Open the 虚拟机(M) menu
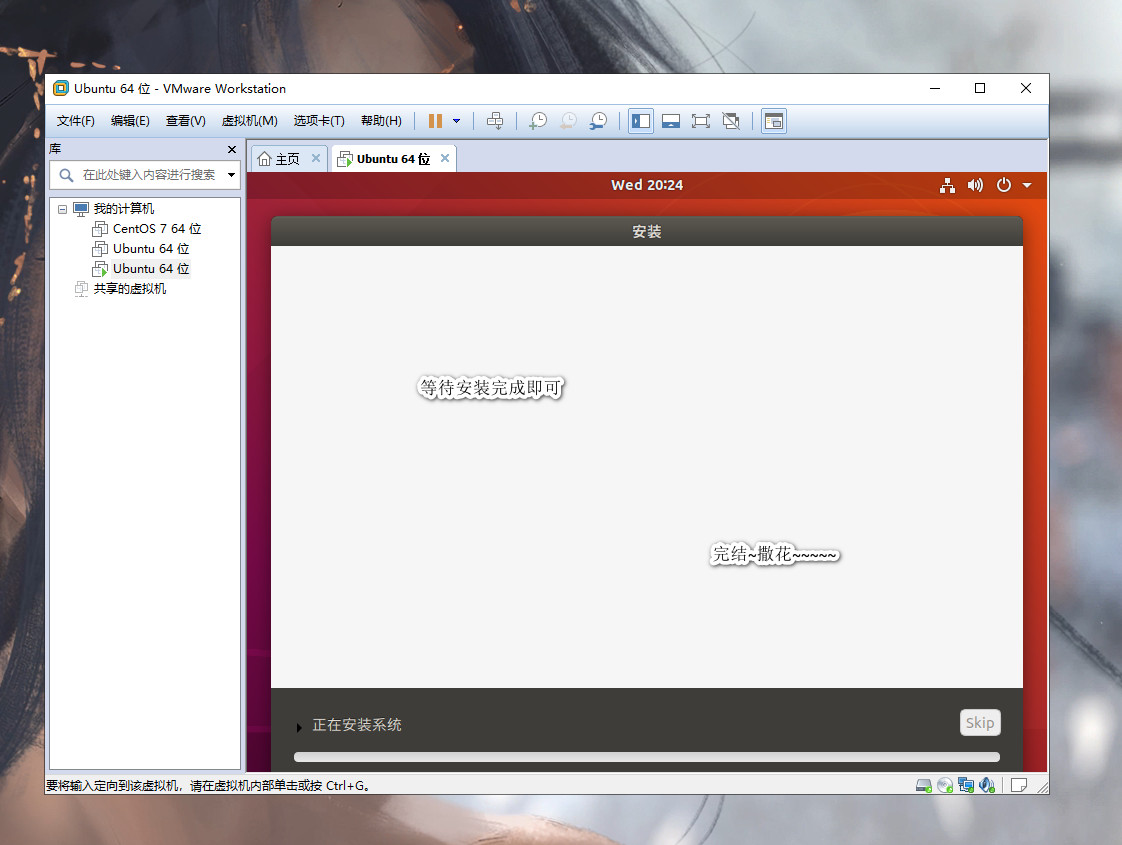This screenshot has height=845, width=1122. 250,121
